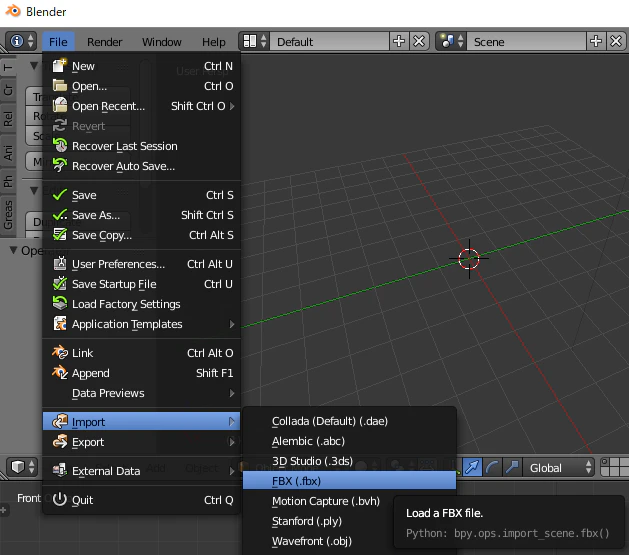
Task: Delete the Default screen layout
Action: pos(419,41)
